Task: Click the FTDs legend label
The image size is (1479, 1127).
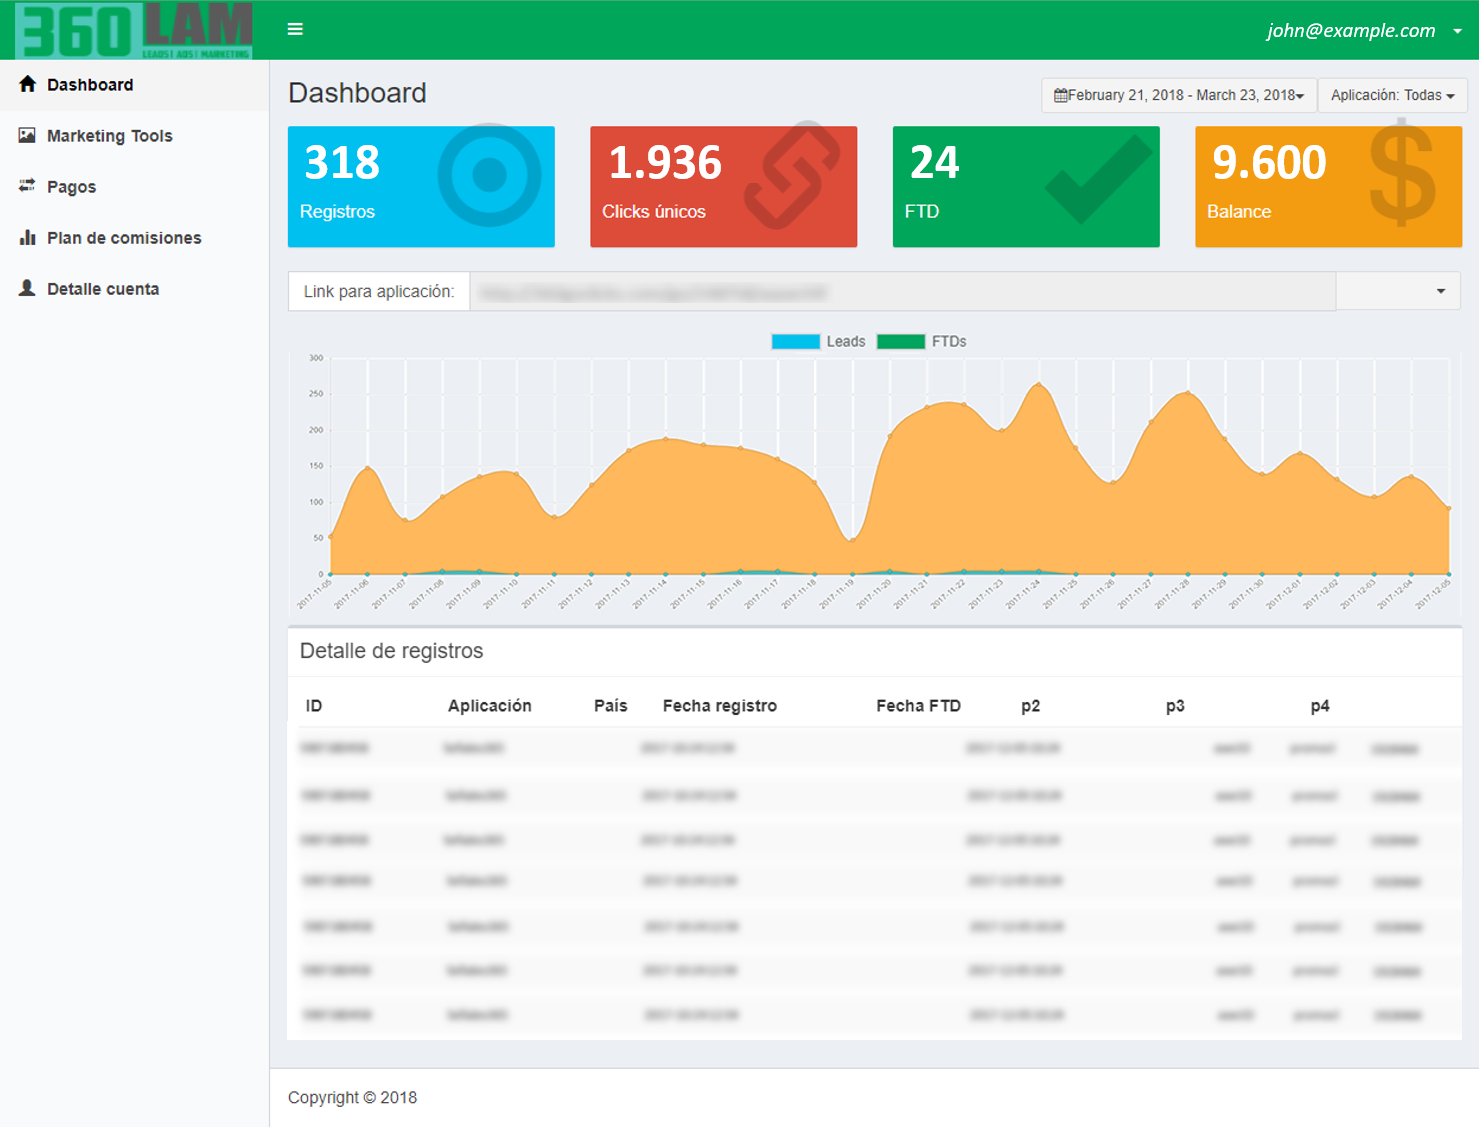Action: (x=949, y=342)
